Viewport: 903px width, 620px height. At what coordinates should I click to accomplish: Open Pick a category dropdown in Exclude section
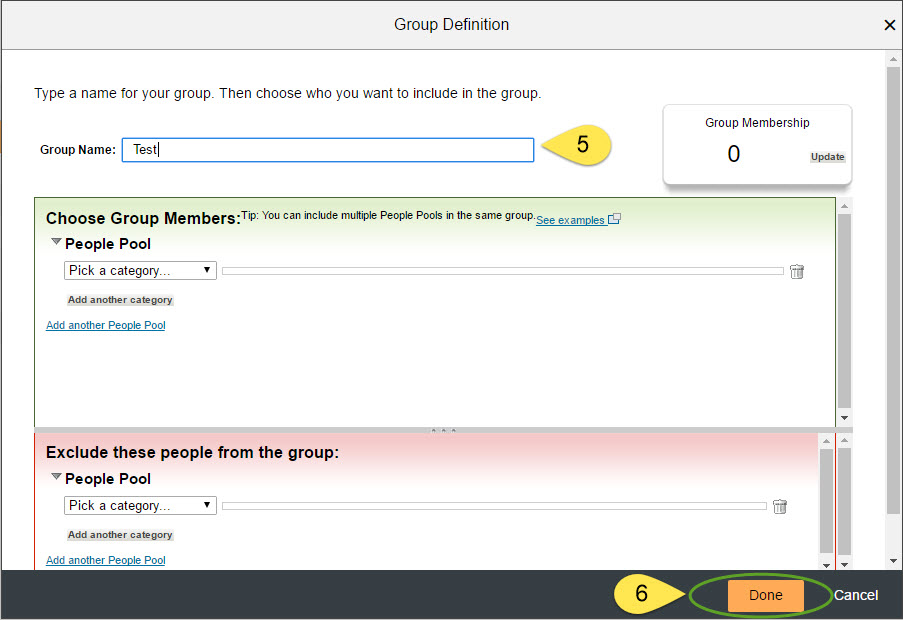(x=140, y=505)
